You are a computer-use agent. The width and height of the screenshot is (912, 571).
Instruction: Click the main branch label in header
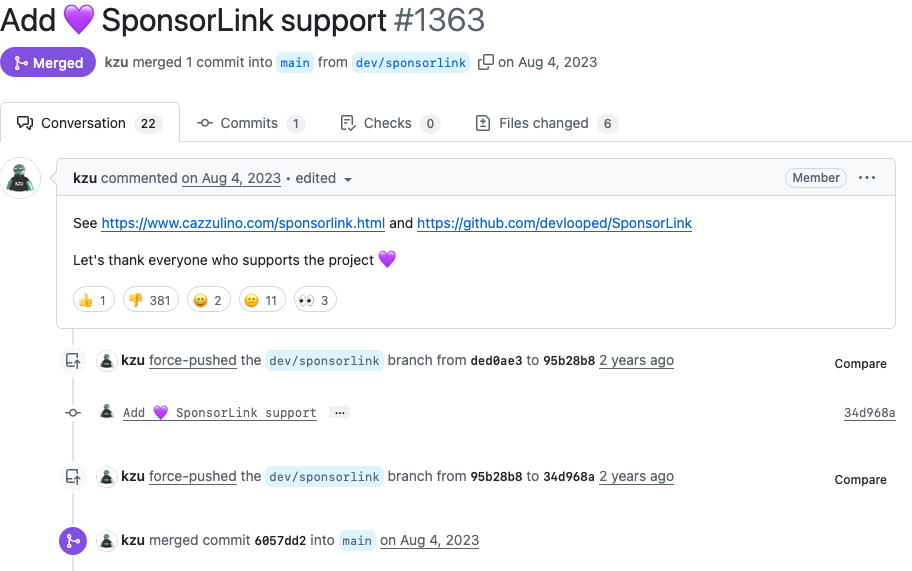tap(295, 62)
